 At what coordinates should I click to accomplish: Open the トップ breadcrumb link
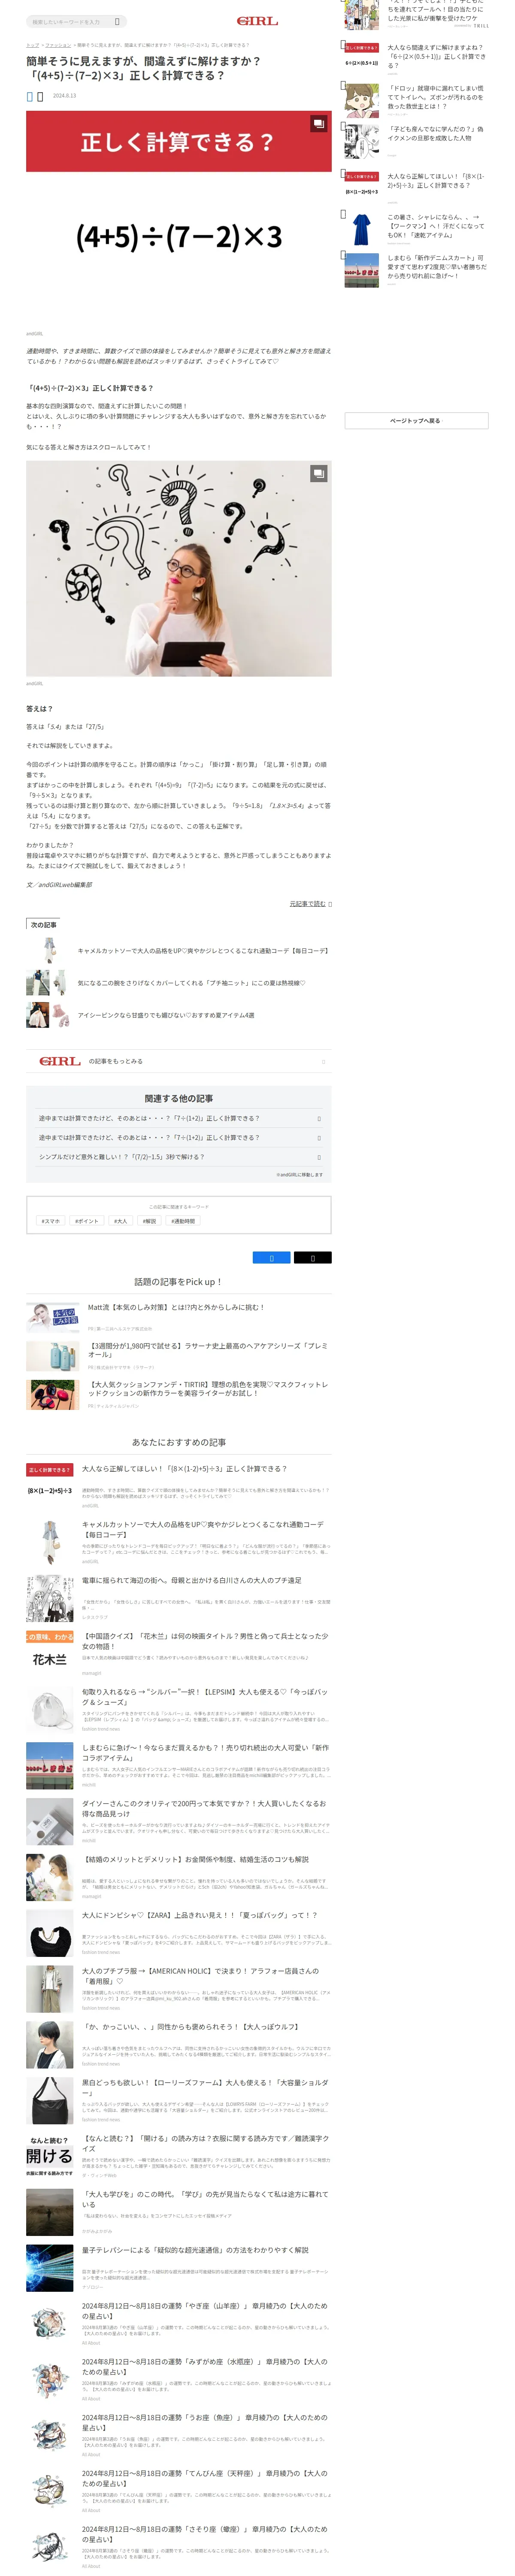(32, 45)
